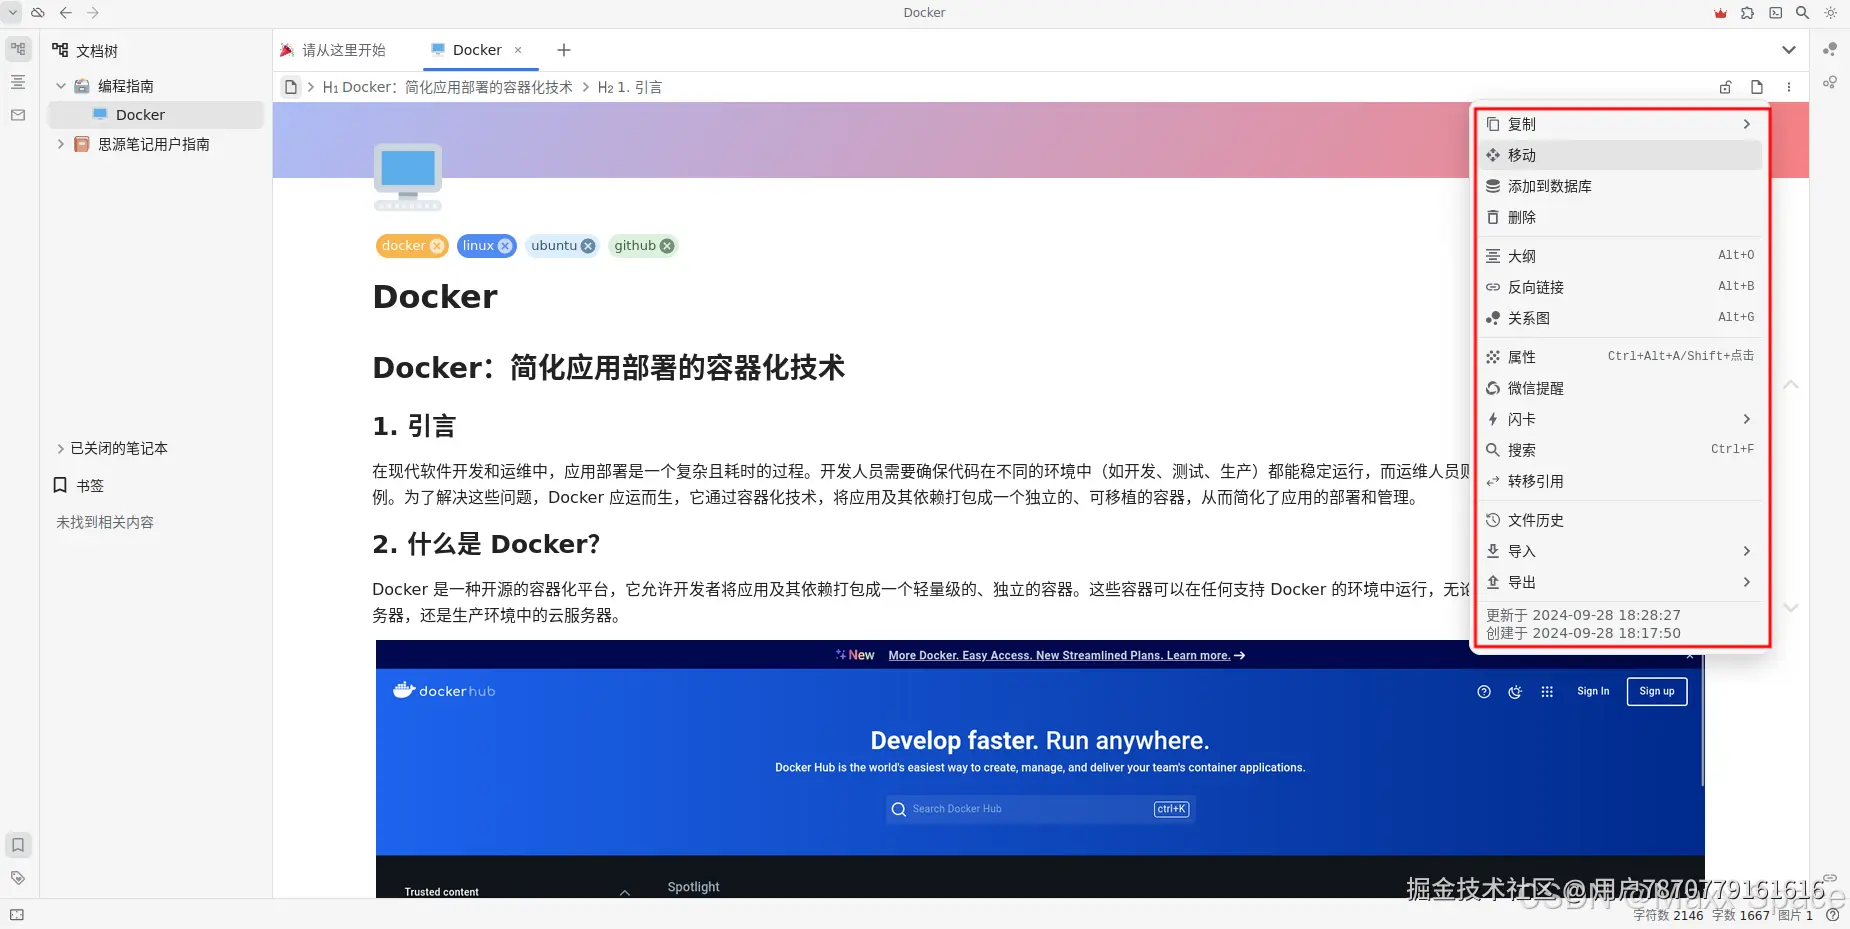Select Docker document in file tree
Screen dimensions: 1850x929
tap(155, 115)
